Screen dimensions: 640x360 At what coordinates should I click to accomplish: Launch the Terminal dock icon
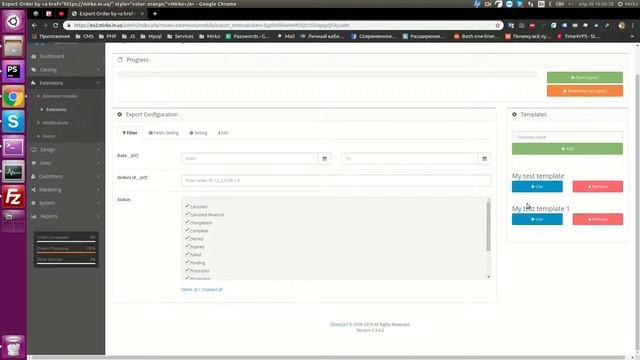[x=13, y=147]
